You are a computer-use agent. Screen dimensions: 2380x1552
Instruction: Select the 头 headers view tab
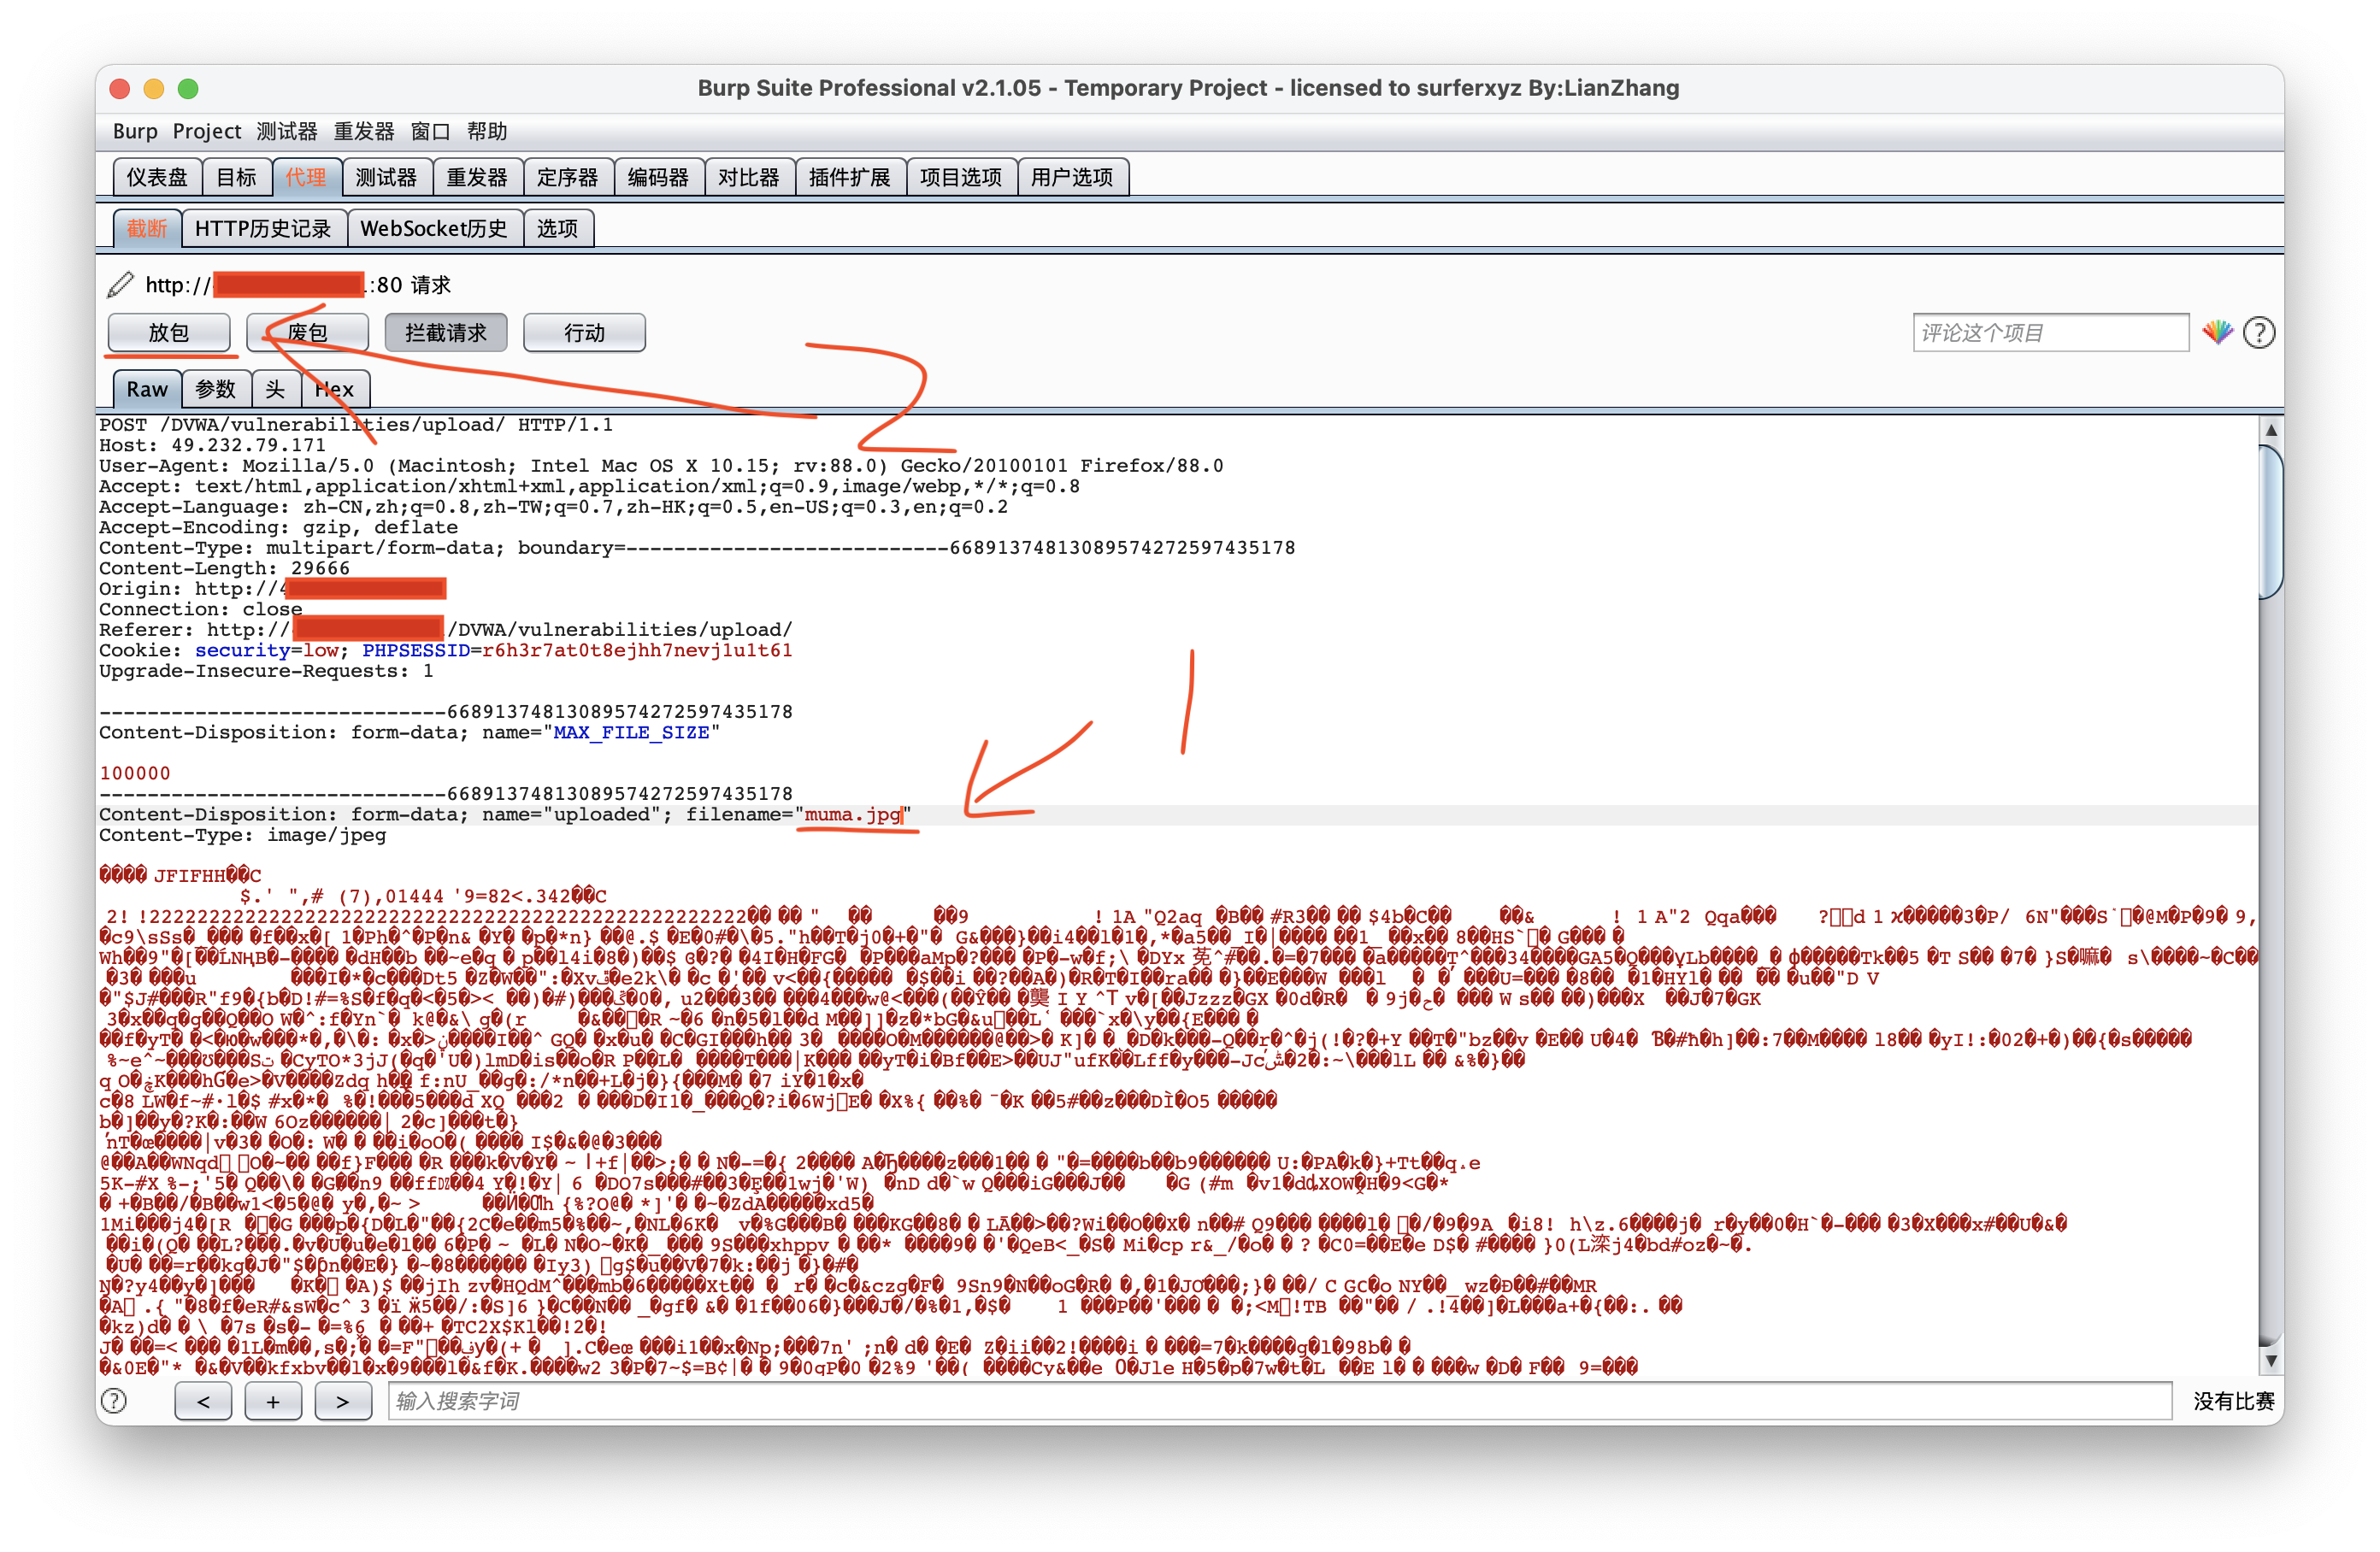pyautogui.click(x=276, y=389)
